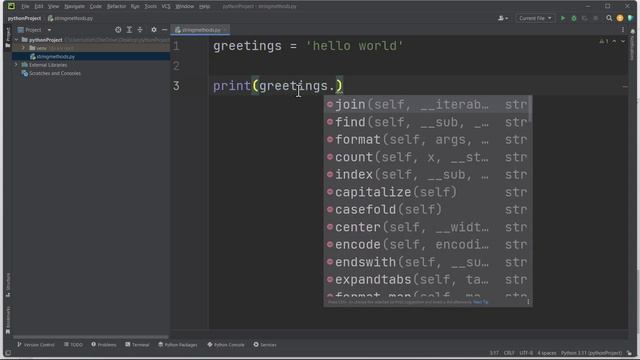
Task: Select stringmethods.py in project tree
Action: click(91, 57)
